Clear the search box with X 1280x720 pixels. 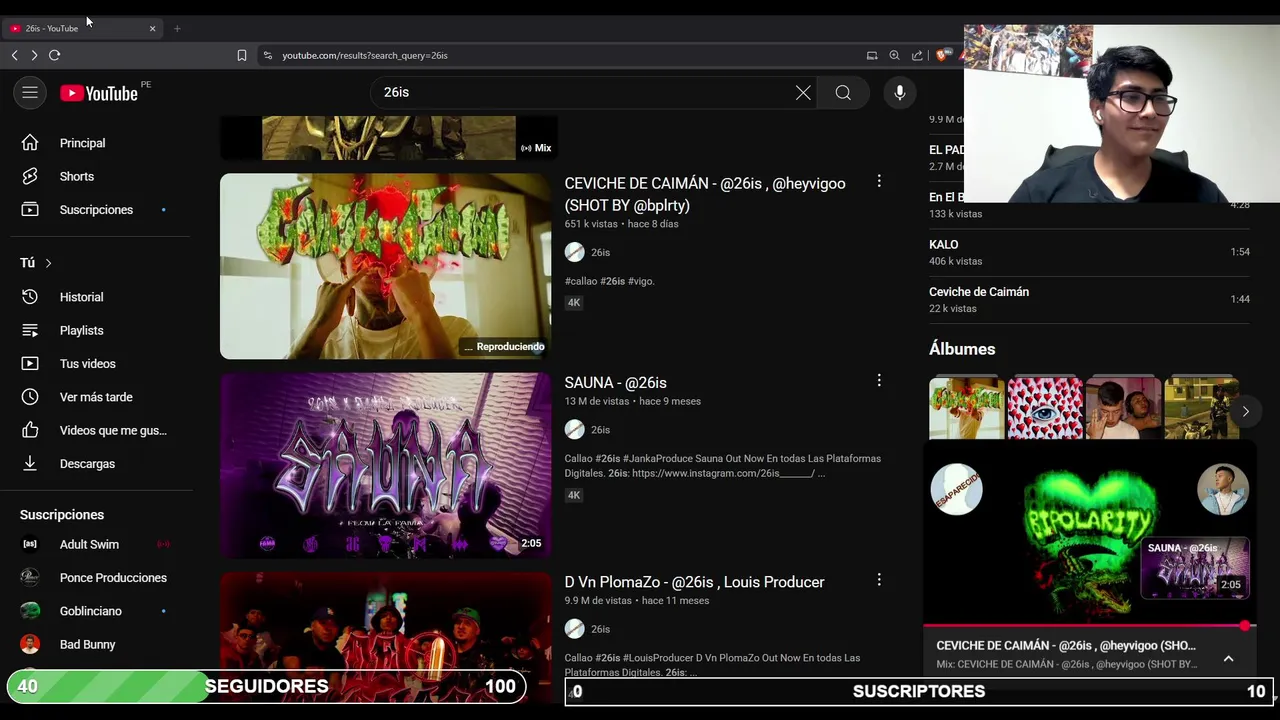point(803,93)
